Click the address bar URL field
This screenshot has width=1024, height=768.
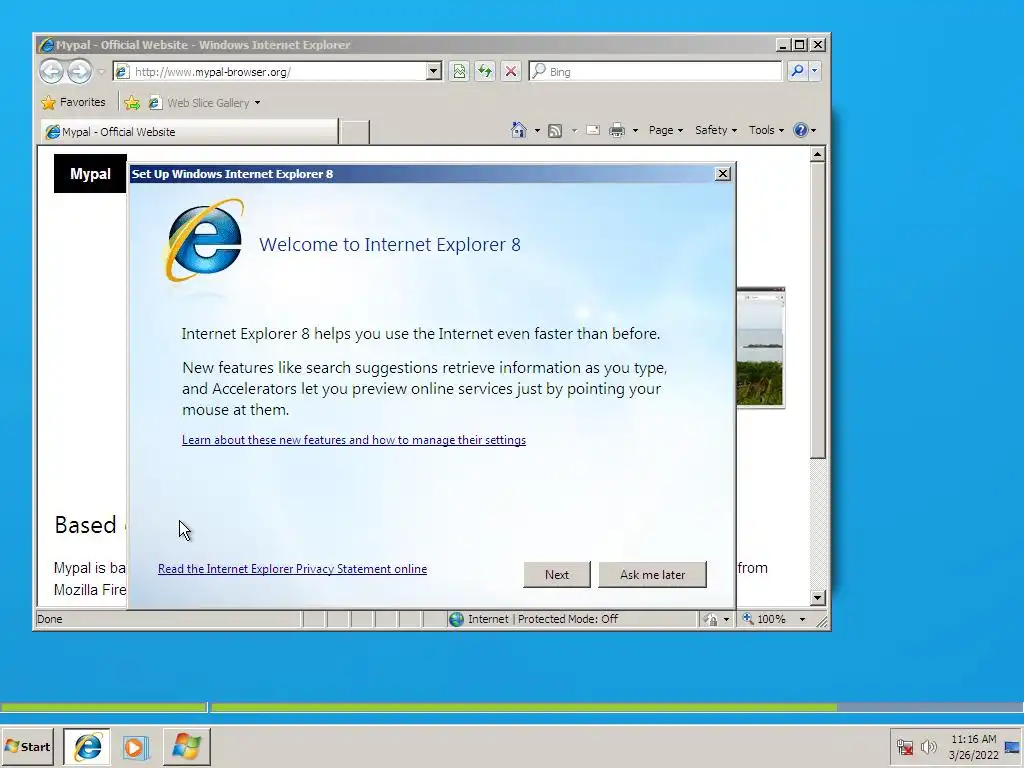tap(270, 72)
